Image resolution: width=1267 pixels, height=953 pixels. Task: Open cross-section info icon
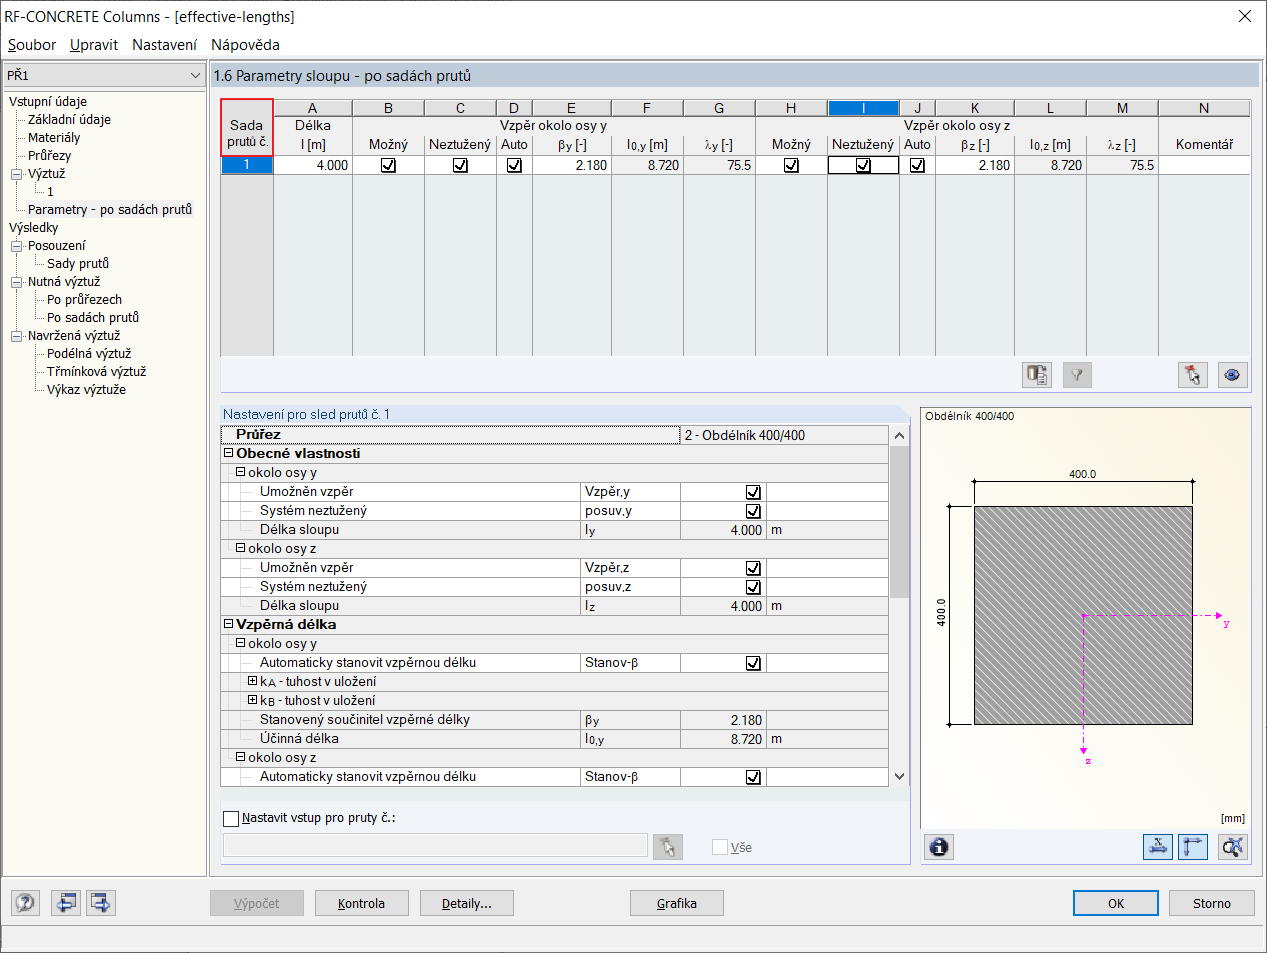point(938,847)
